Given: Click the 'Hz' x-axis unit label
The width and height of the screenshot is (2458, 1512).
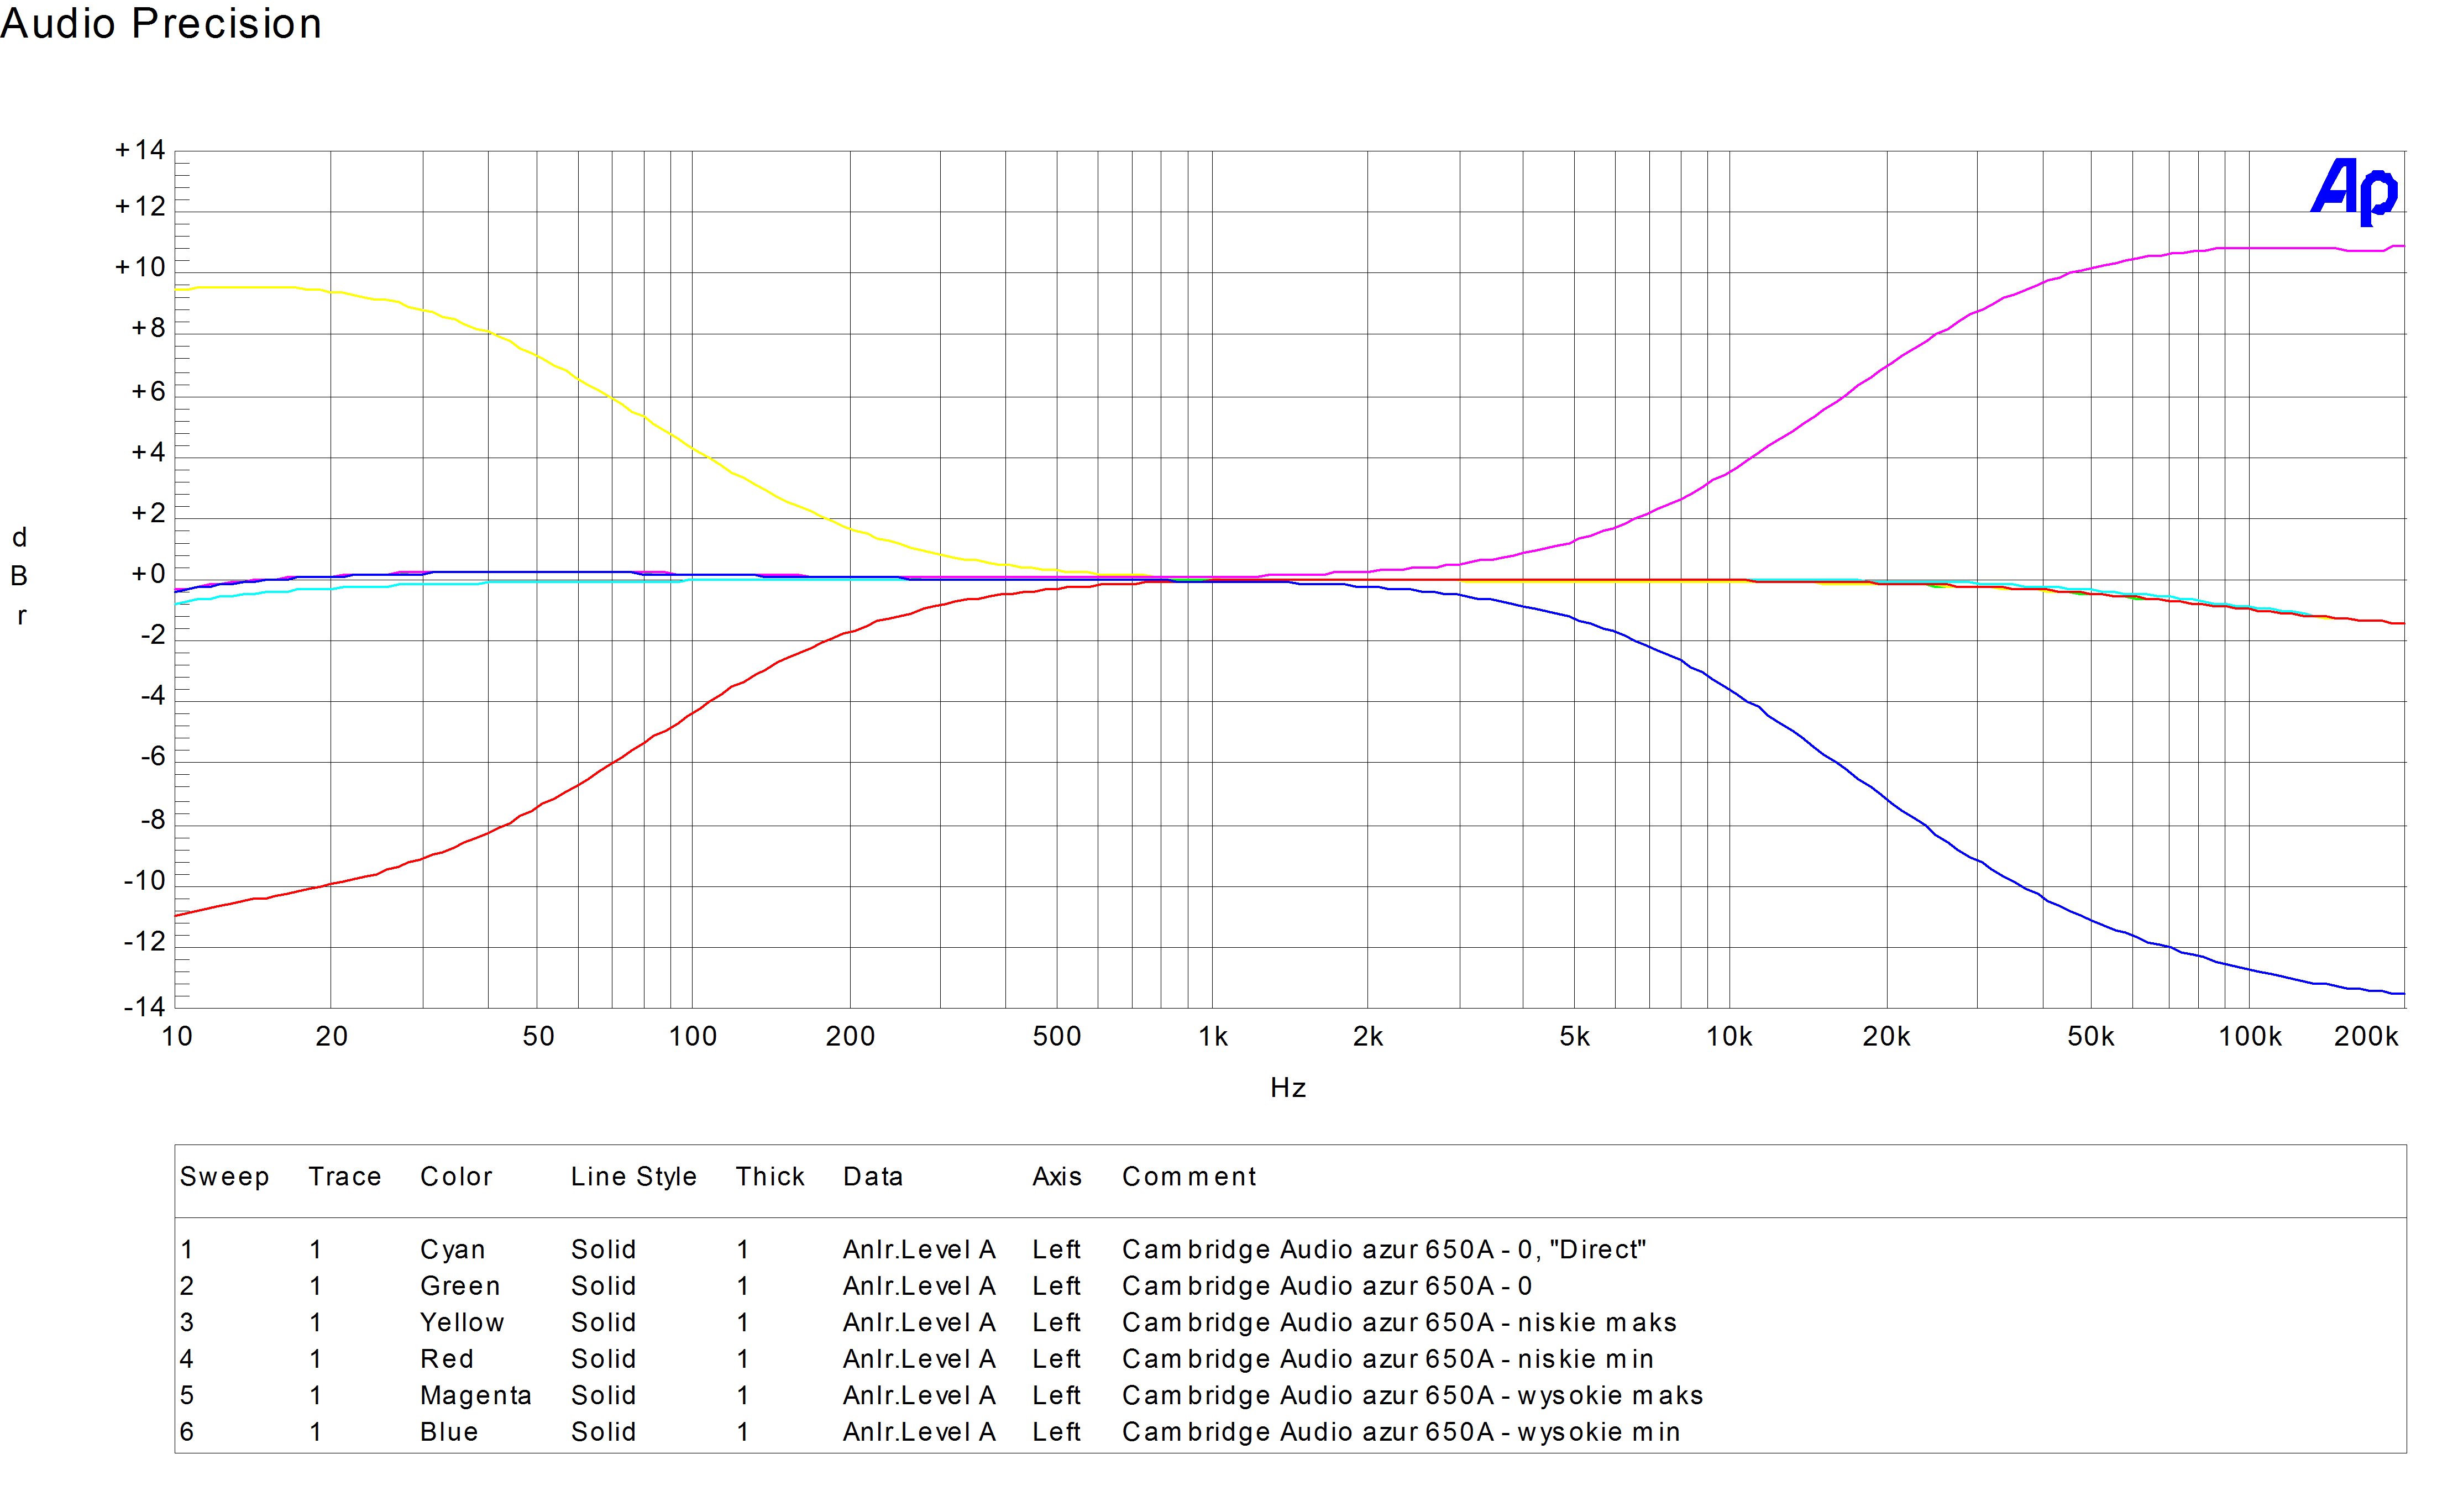Looking at the screenshot, I should (1288, 1088).
